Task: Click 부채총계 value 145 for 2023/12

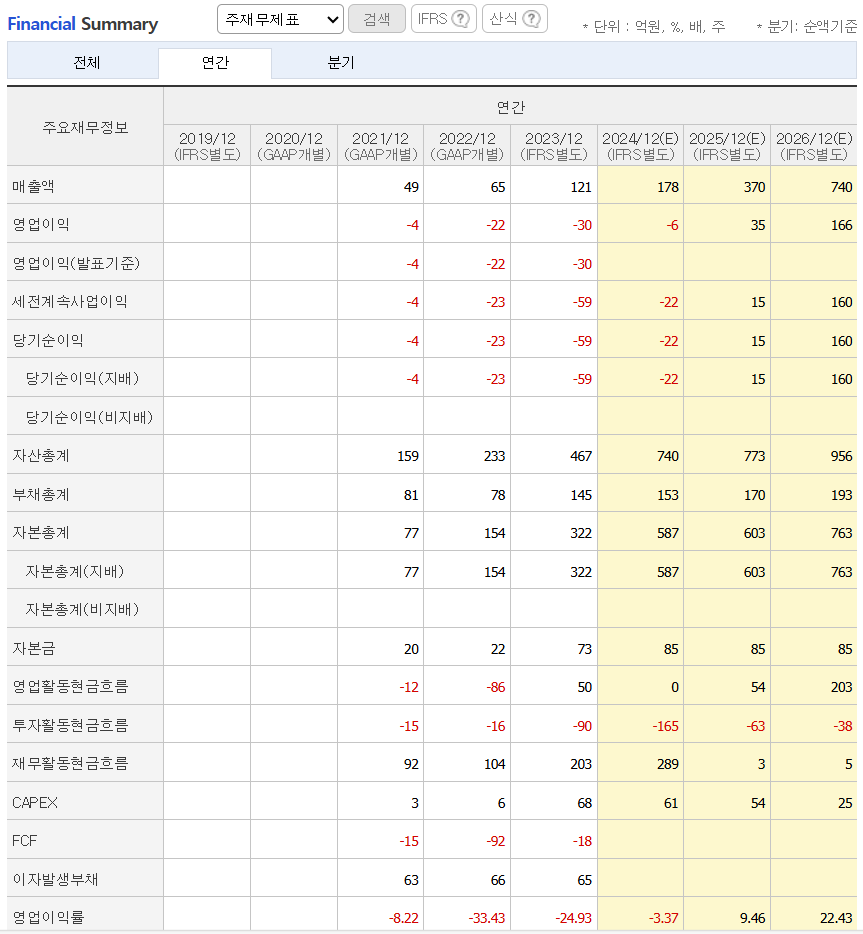Action: pos(581,495)
